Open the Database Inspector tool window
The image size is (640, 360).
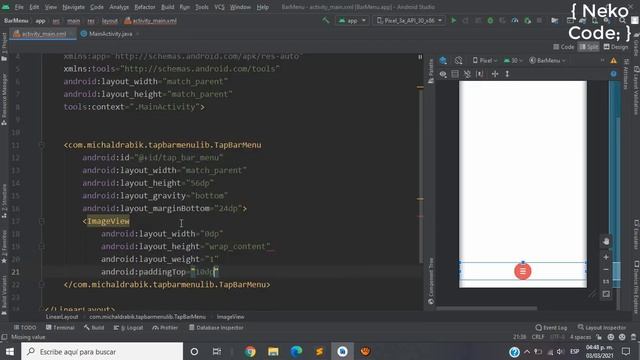(x=216, y=327)
